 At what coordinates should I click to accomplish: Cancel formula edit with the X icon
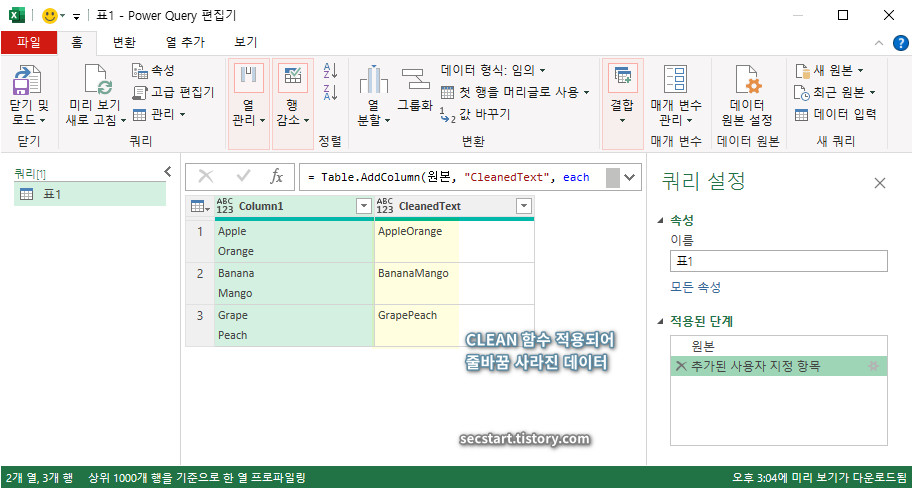(x=206, y=176)
